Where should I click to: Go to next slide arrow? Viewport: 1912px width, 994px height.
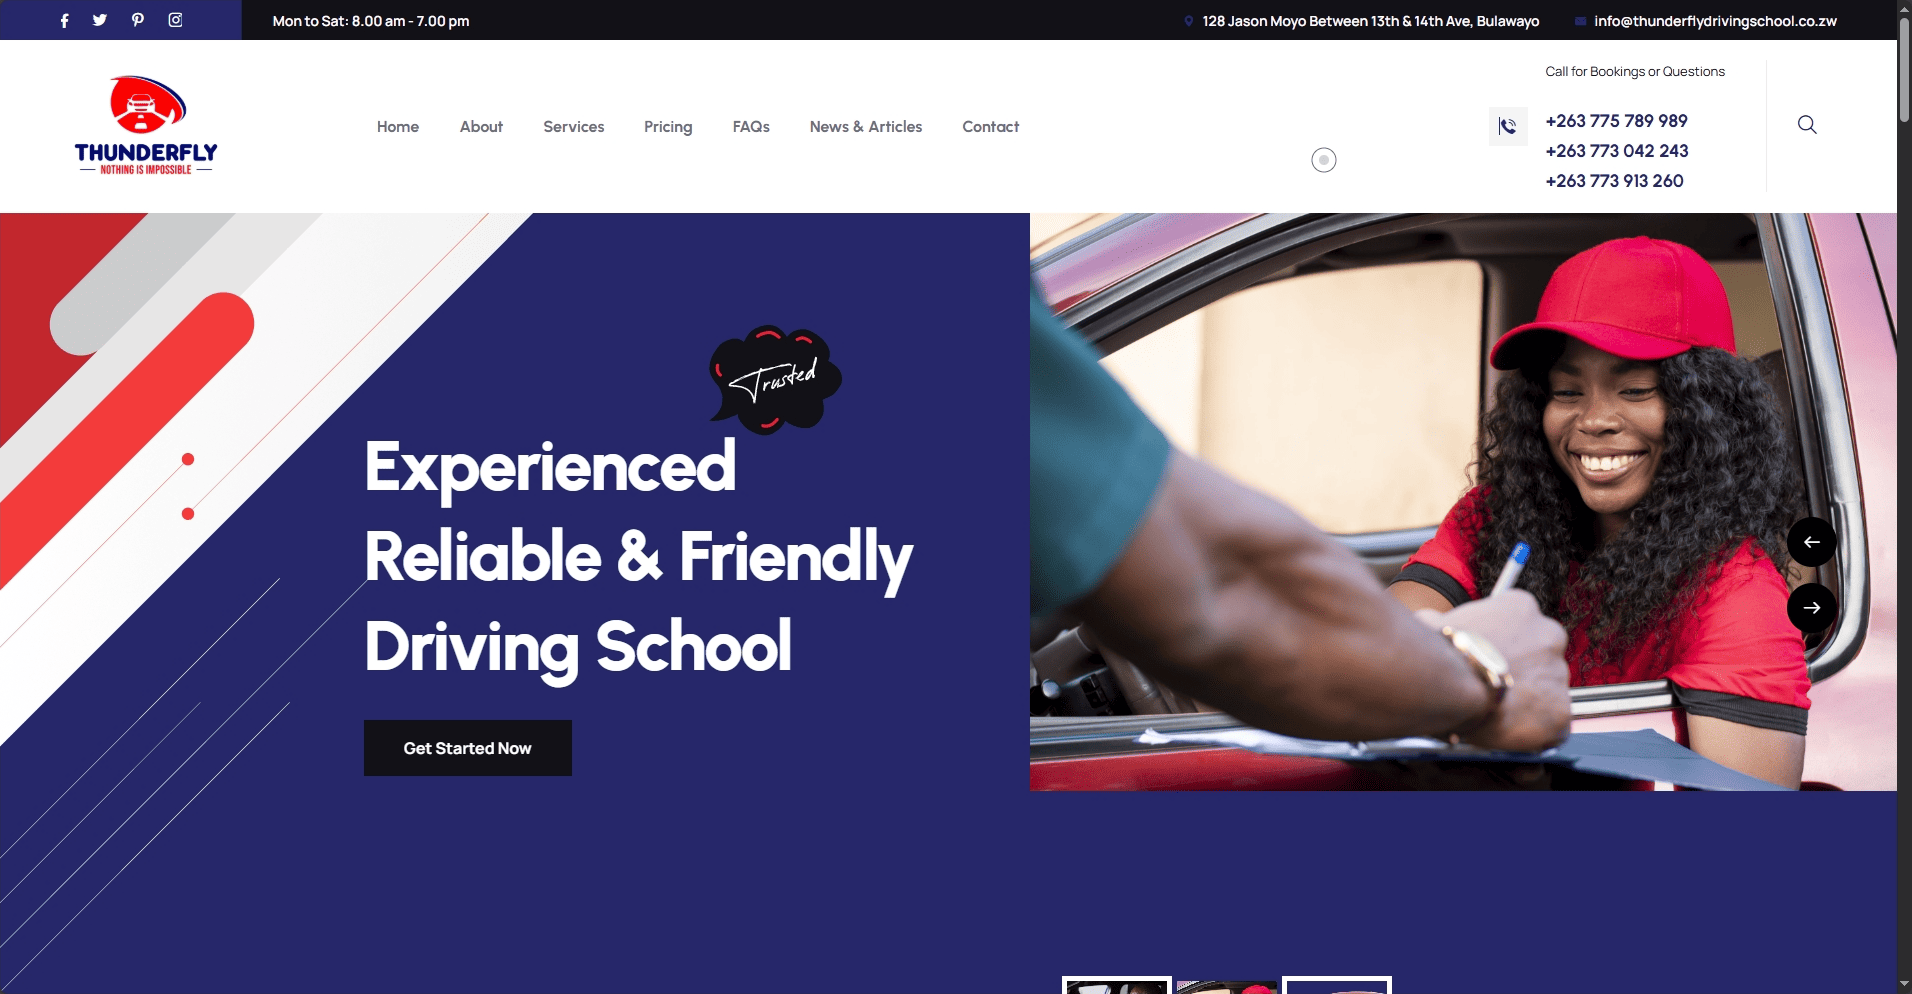[x=1811, y=608]
